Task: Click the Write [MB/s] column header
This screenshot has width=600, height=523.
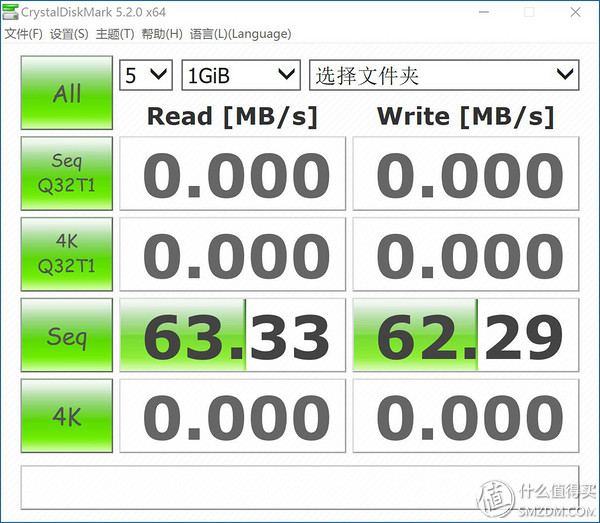Action: 465,116
